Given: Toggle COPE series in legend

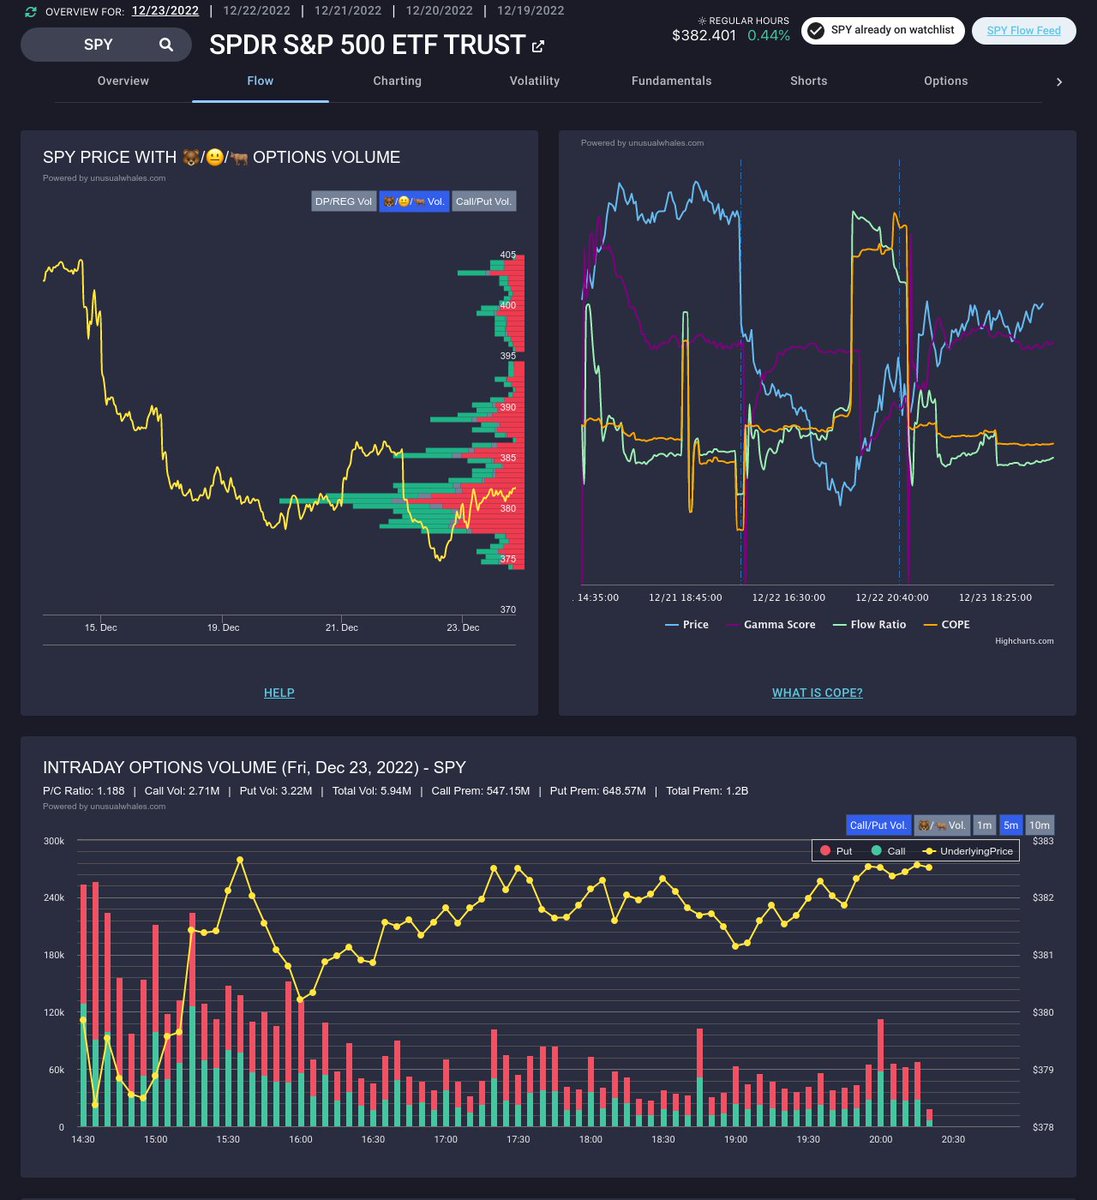Looking at the screenshot, I should [x=945, y=624].
